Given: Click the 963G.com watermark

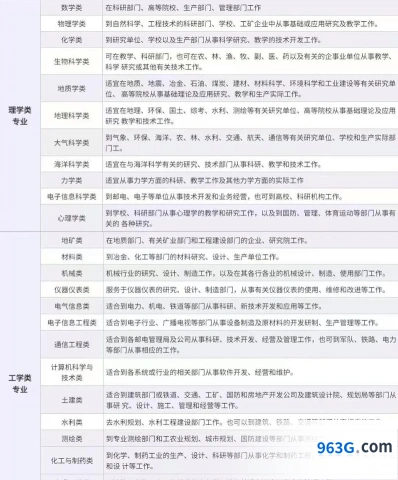Looking at the screenshot, I should [355, 447].
